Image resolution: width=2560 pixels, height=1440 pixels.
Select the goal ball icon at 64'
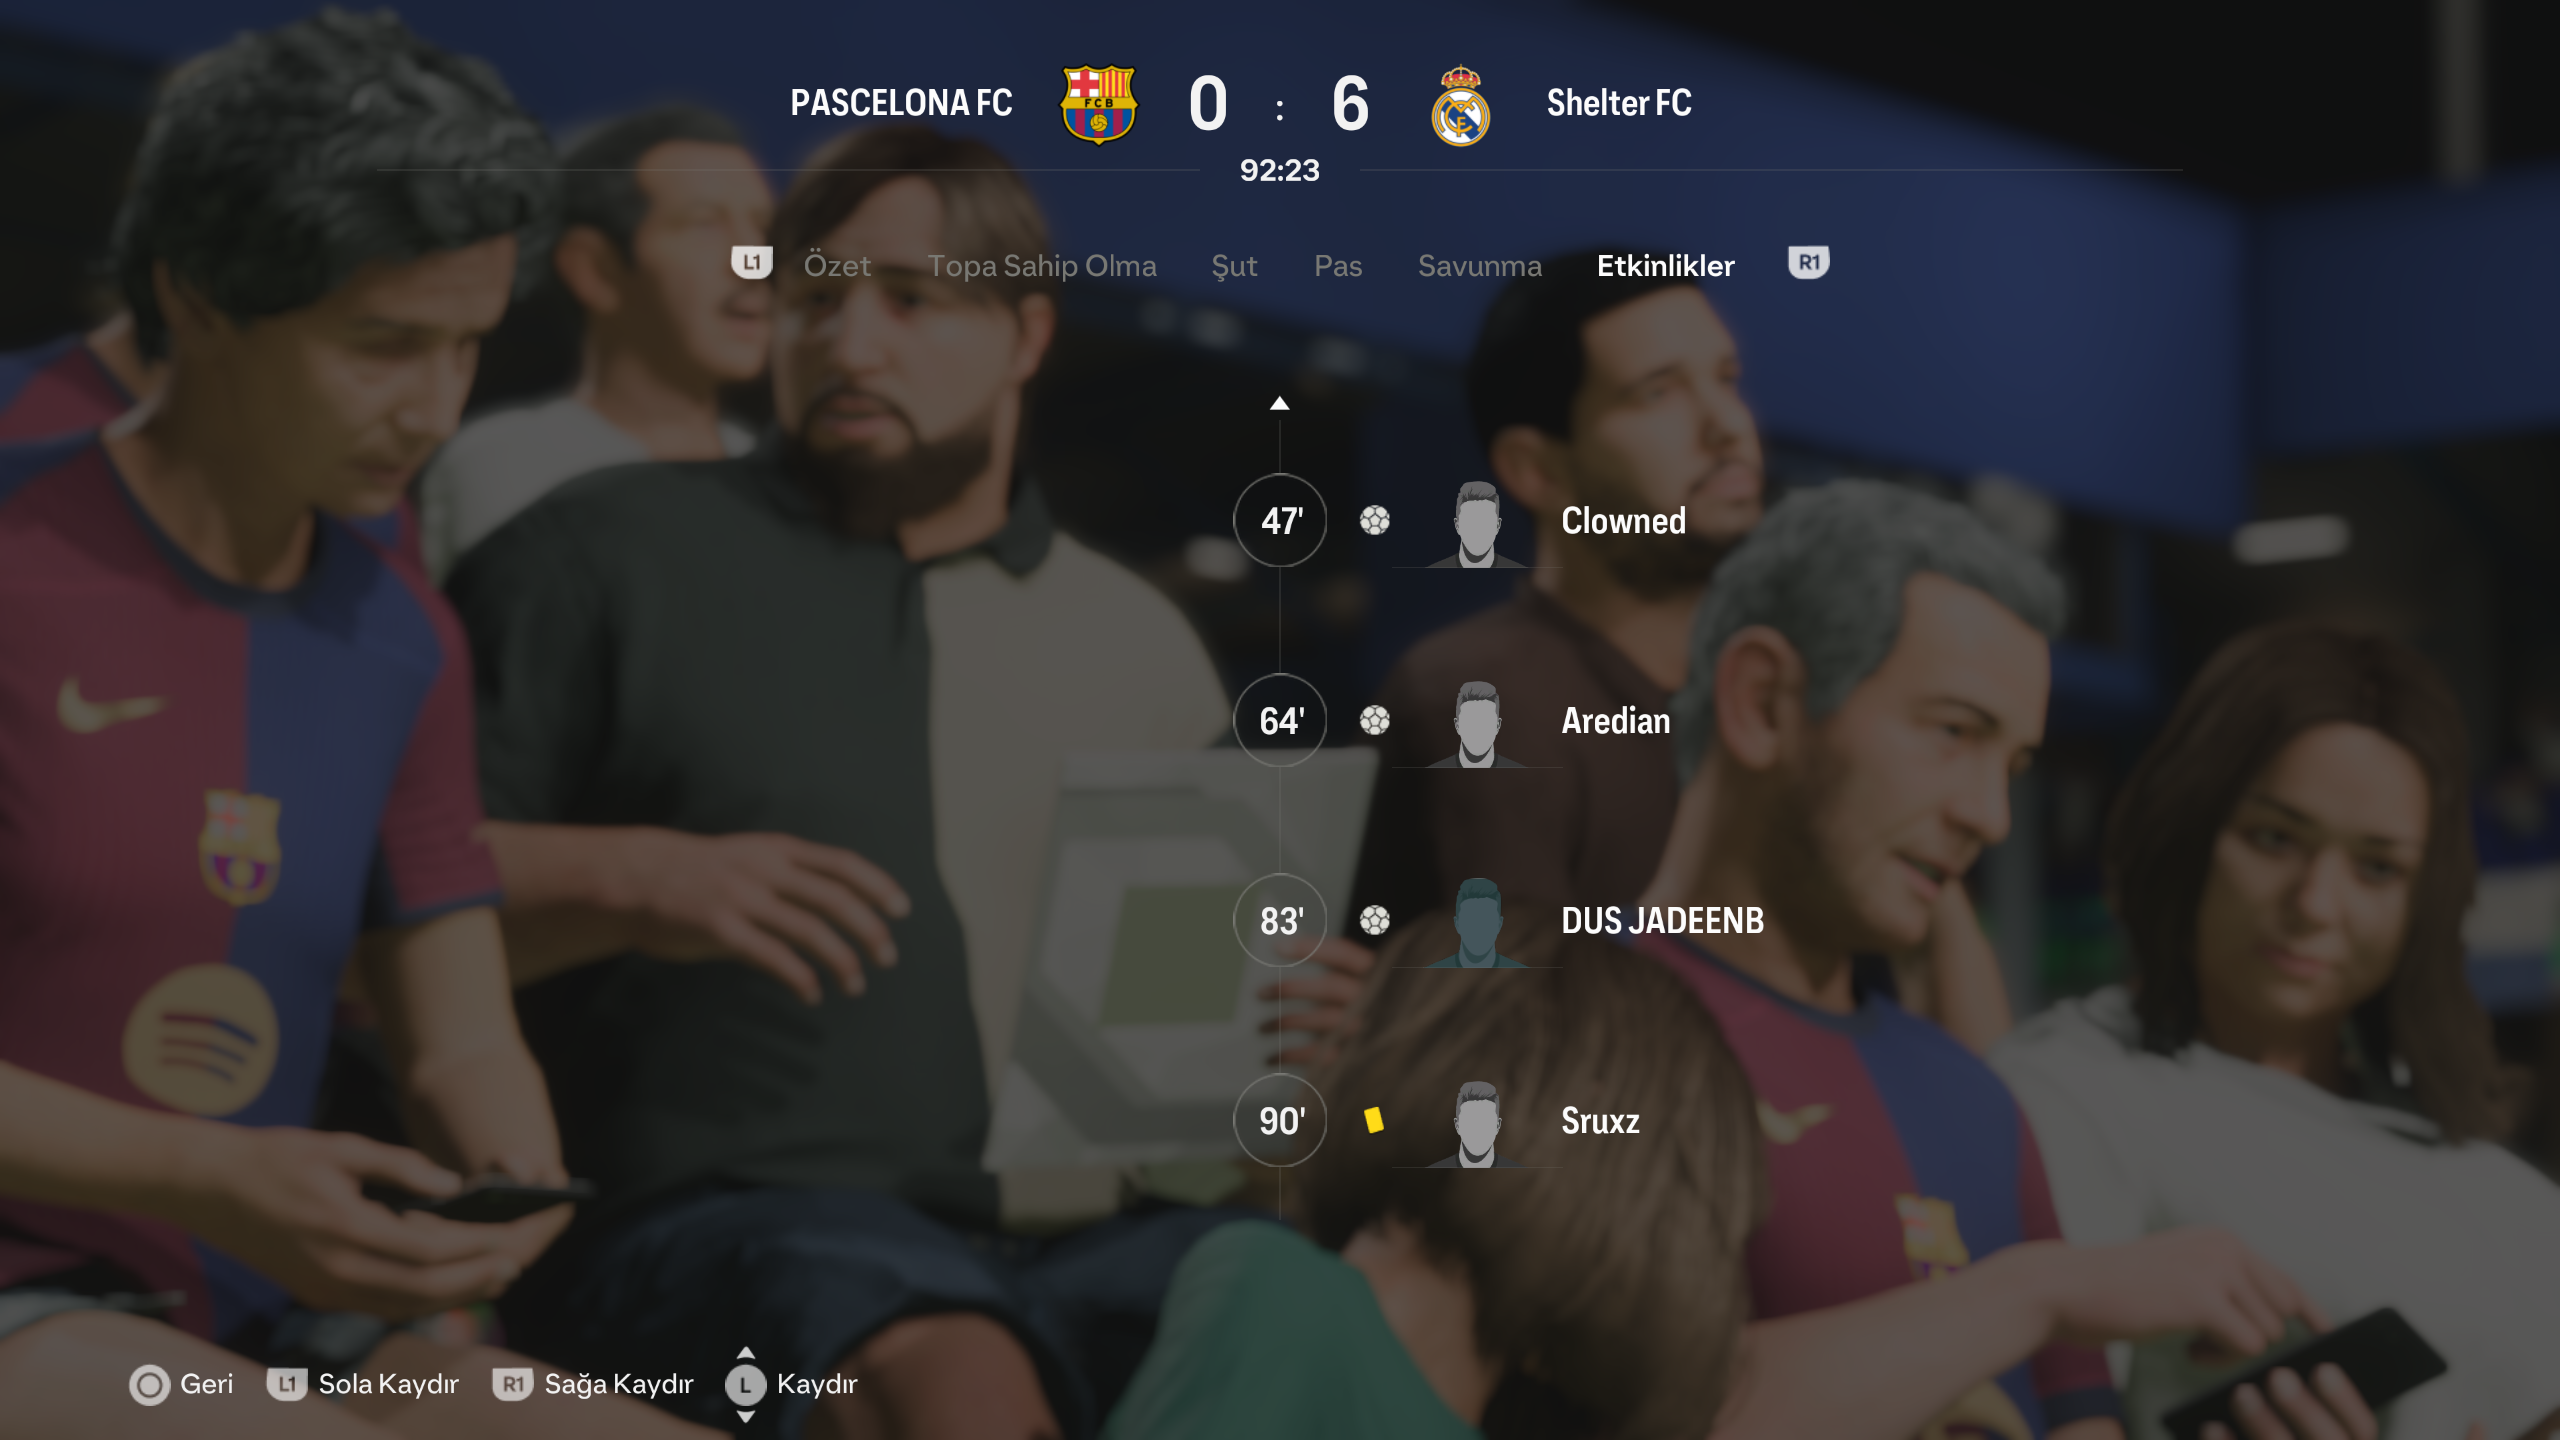[1375, 720]
